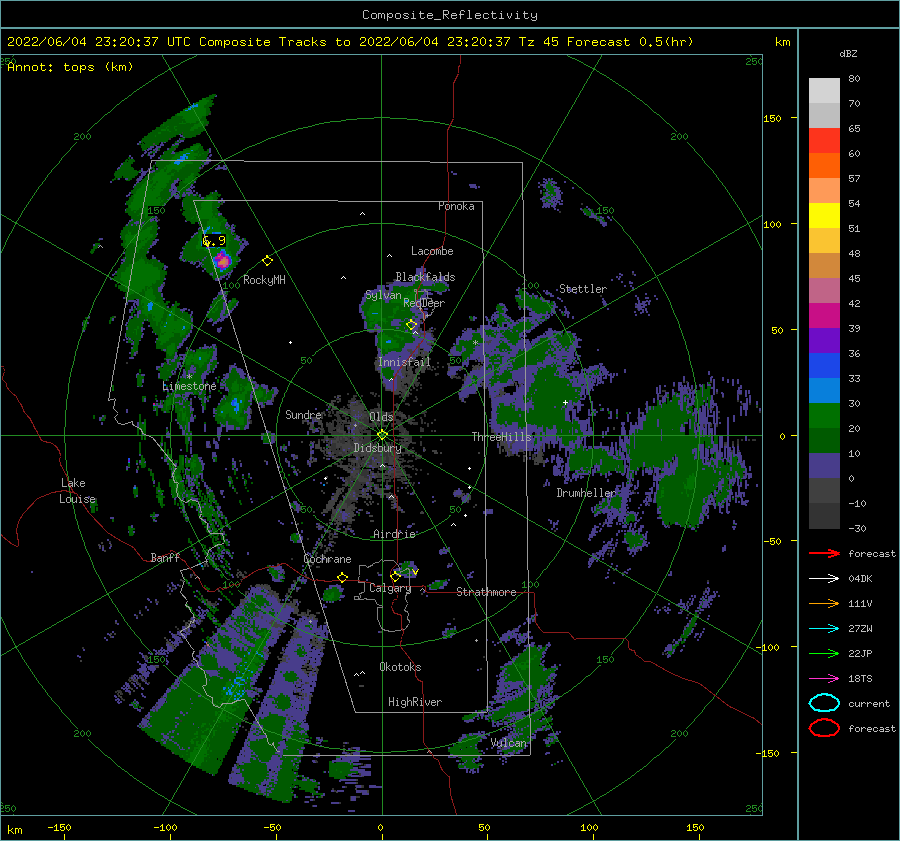Select the magenta storm core near RockyMH
Screen dimensions: 900x841
click(223, 261)
